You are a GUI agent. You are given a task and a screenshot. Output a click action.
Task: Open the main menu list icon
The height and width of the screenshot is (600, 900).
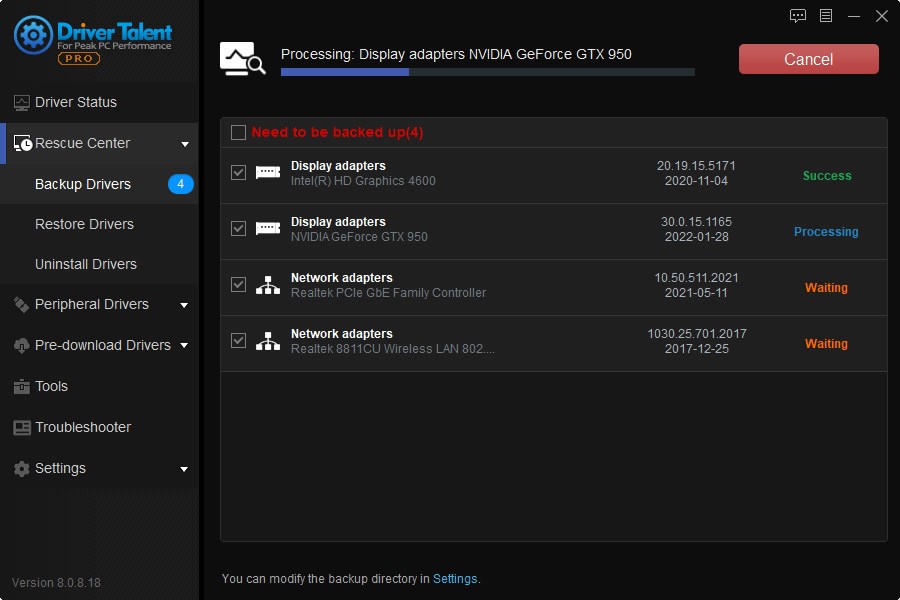coord(826,16)
